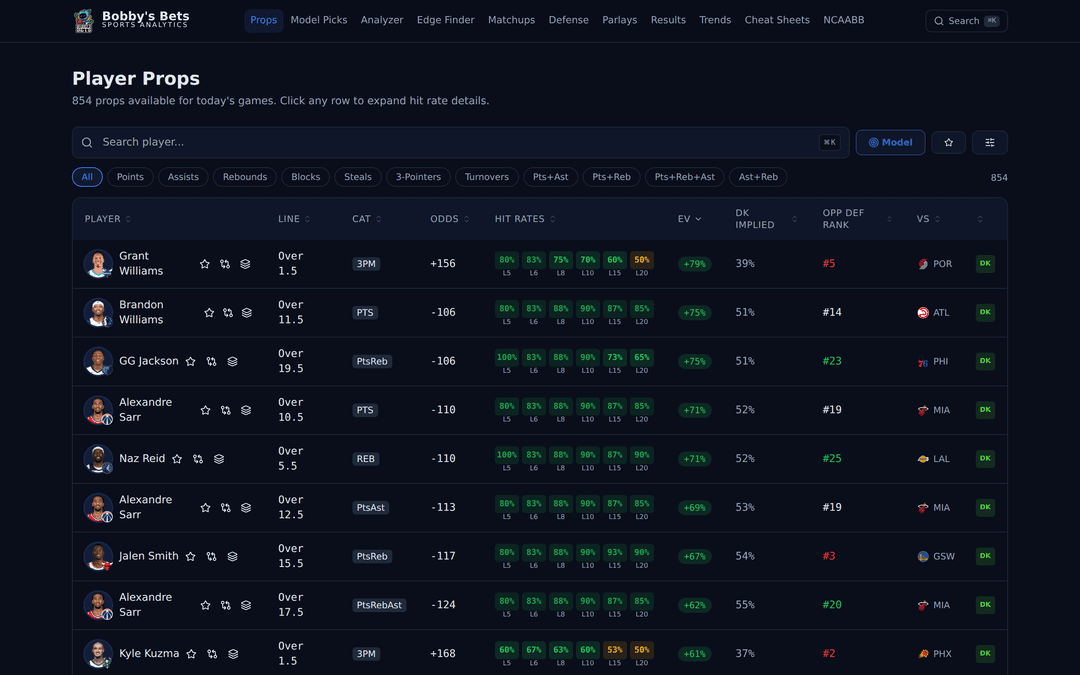The width and height of the screenshot is (1080, 675).
Task: Sort table by PLAYER column
Action: click(108, 219)
